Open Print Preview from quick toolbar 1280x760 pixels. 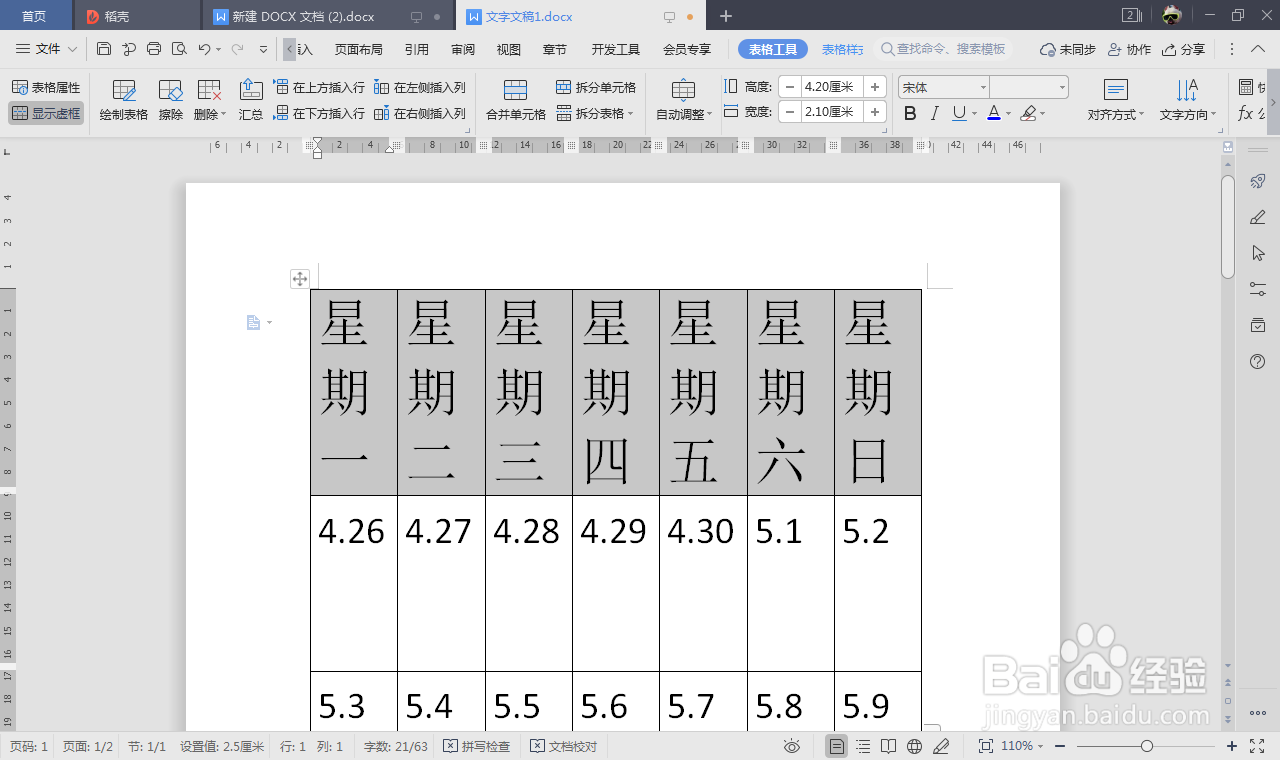click(x=179, y=49)
